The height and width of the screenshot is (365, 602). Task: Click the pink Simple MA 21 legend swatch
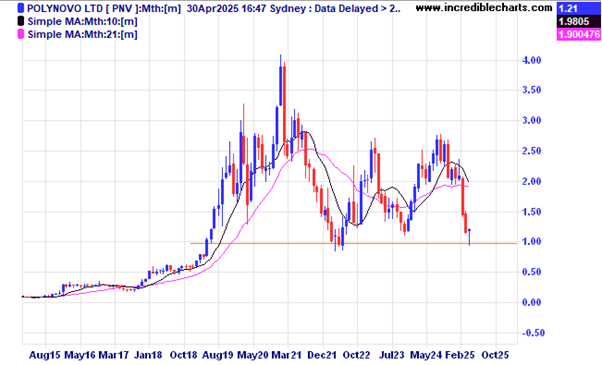[21, 34]
